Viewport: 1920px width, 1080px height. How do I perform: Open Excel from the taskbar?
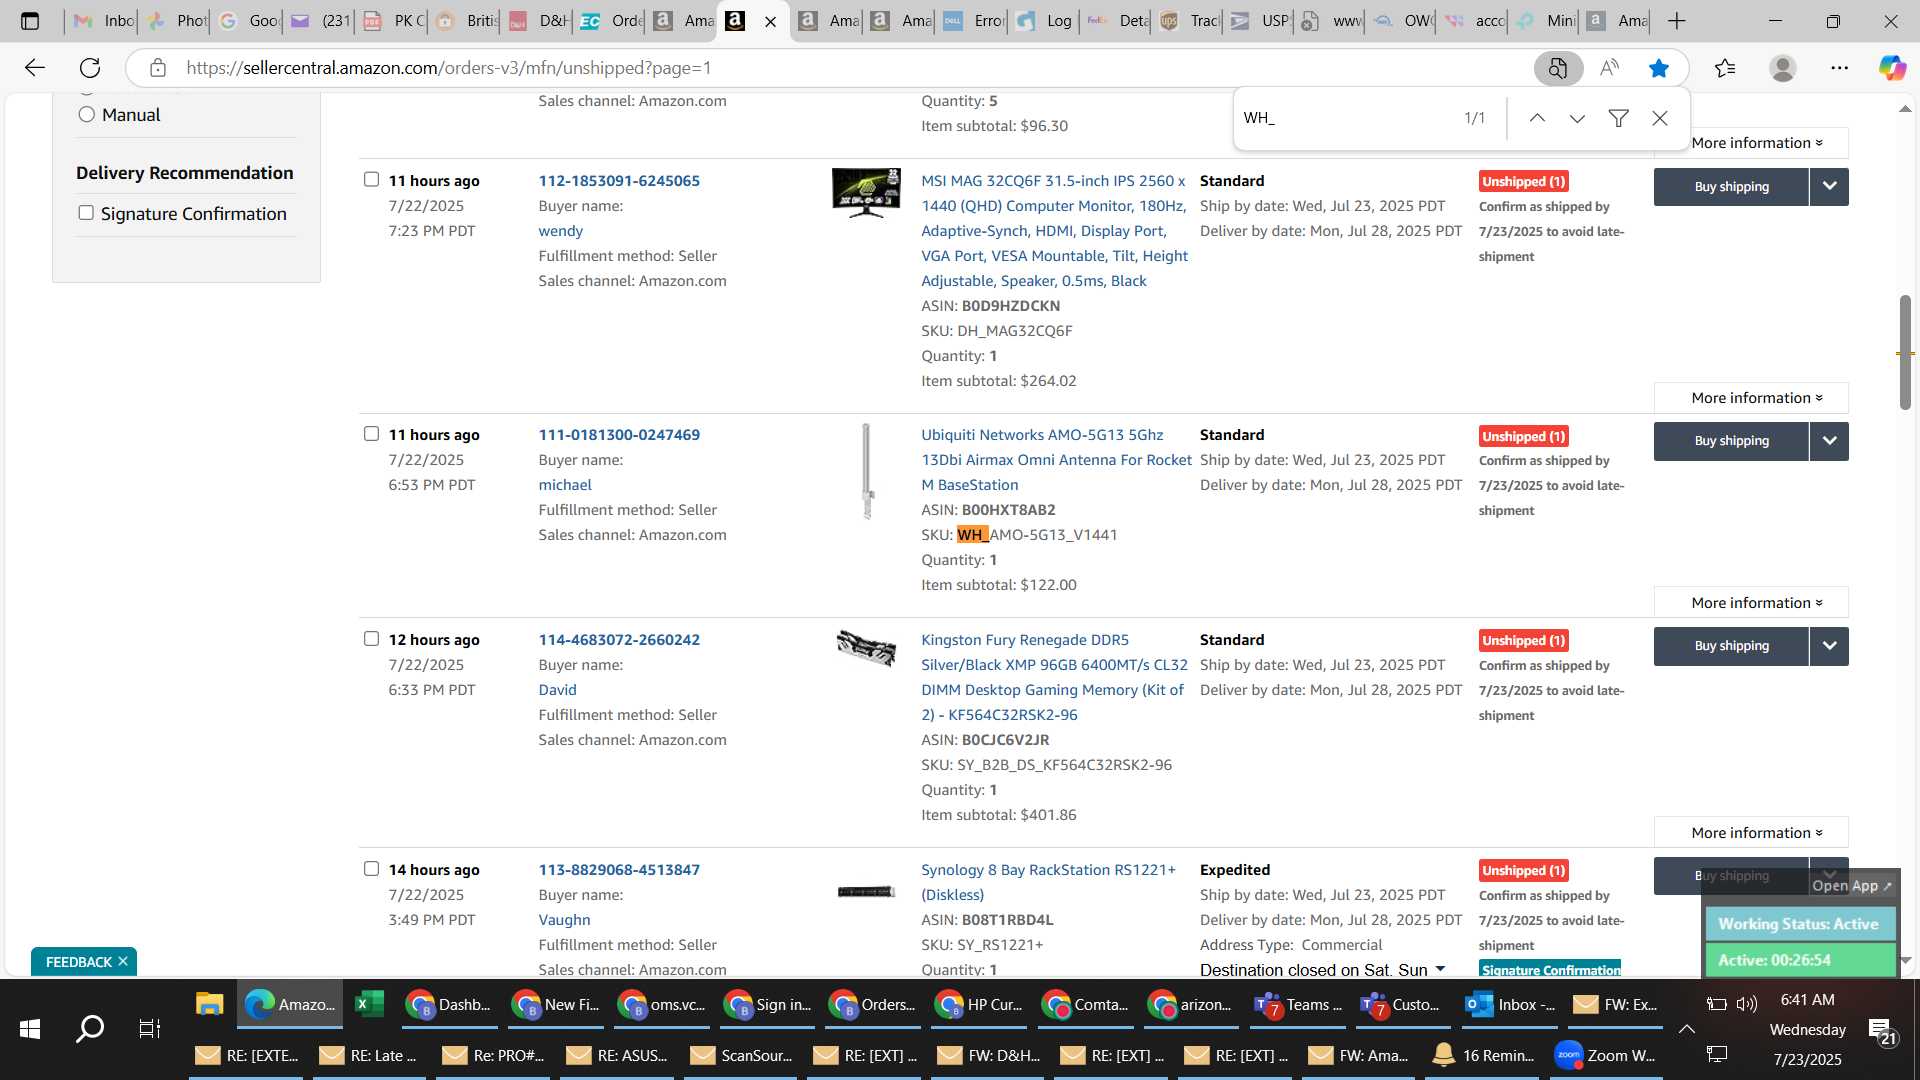point(369,1004)
